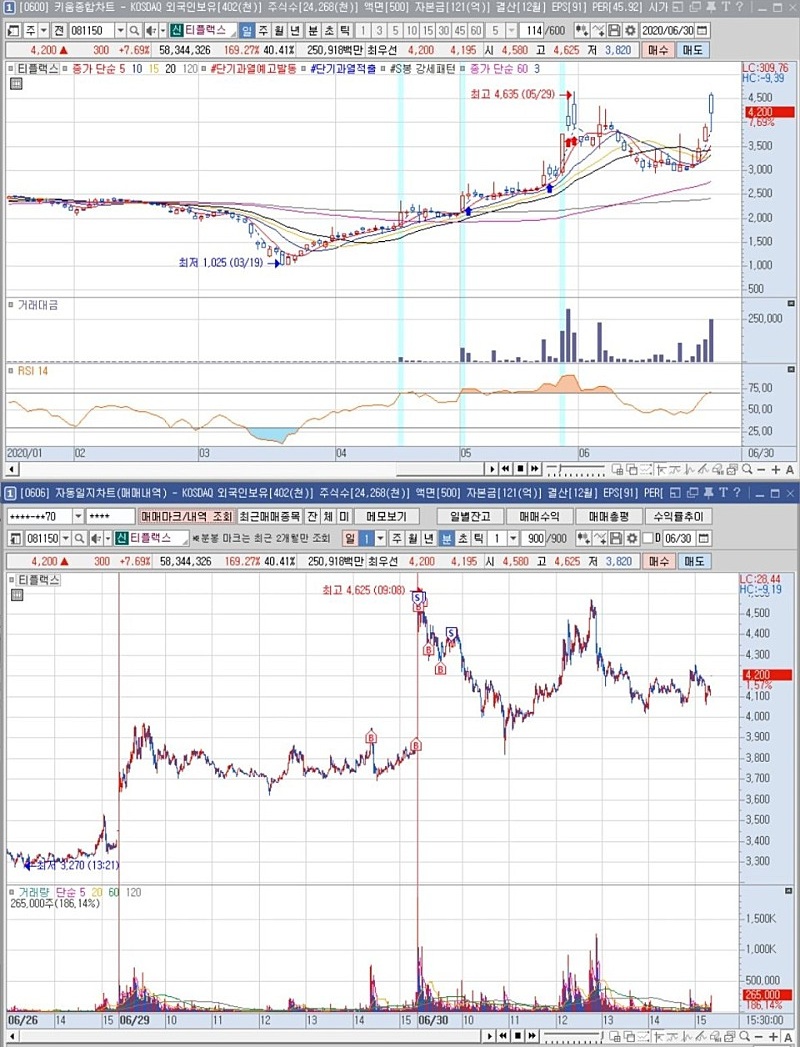Open the calendar picker next to 2020/06/30
This screenshot has height=1048, width=800.
point(701,31)
